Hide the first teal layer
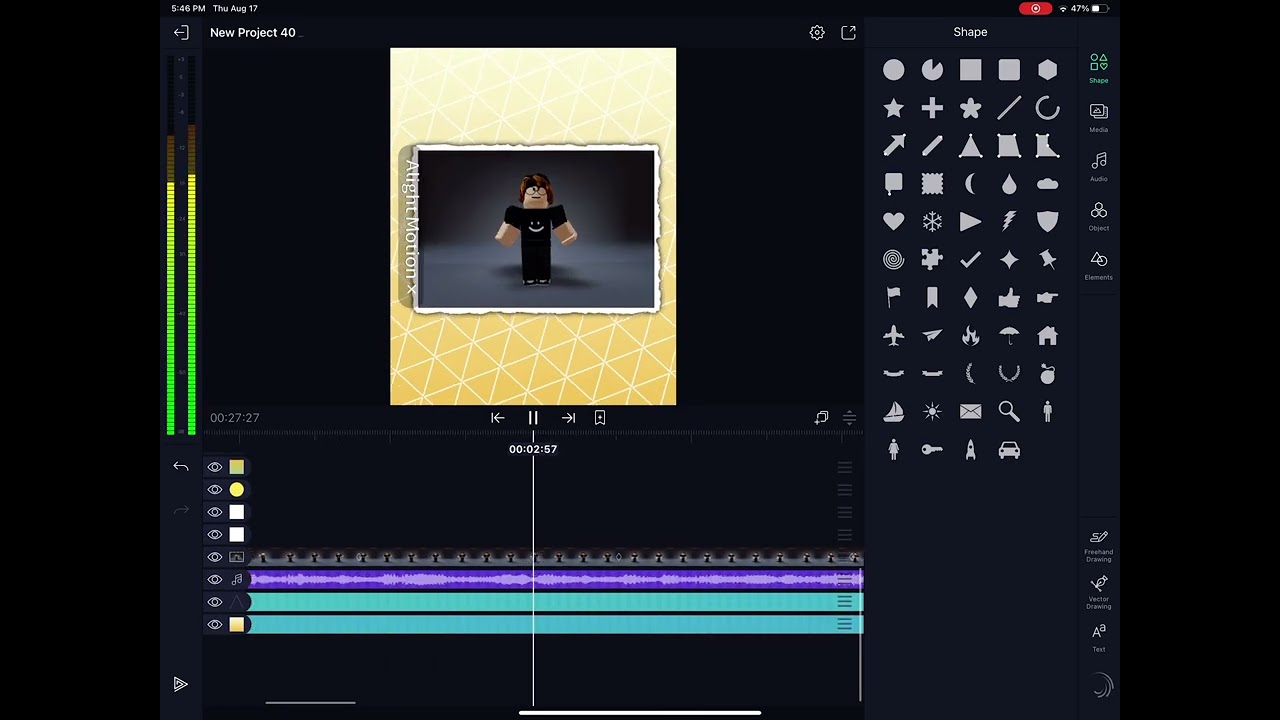Screen dimensions: 1280x720 (x=214, y=602)
